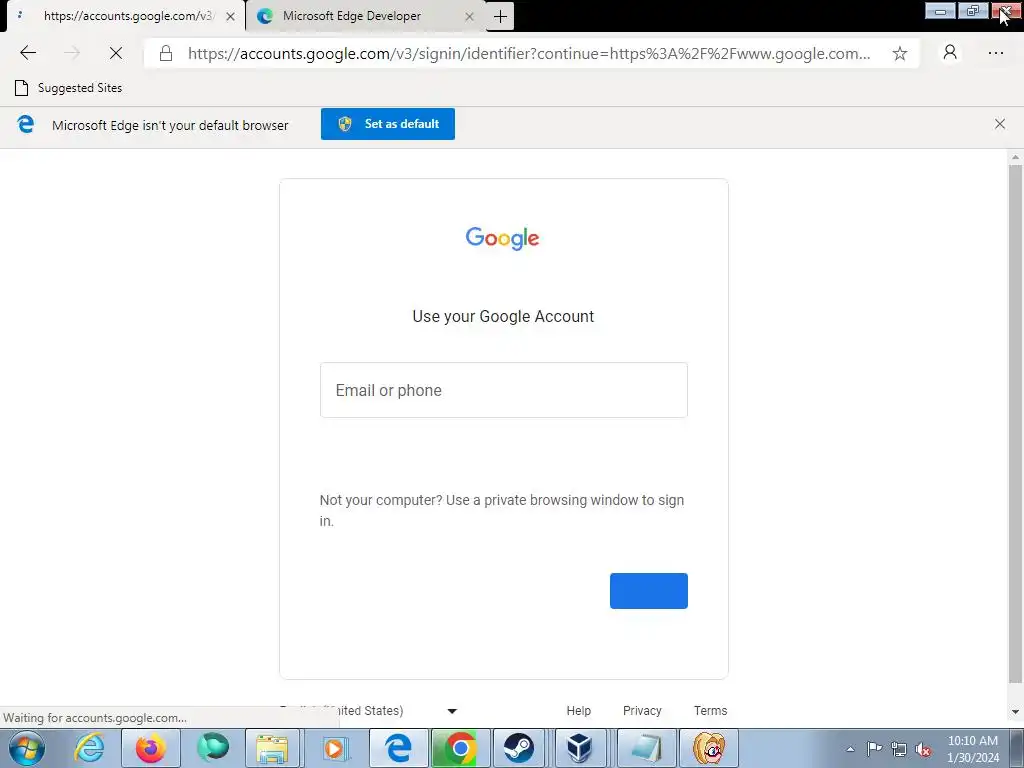Open the network tray icon

click(x=899, y=749)
